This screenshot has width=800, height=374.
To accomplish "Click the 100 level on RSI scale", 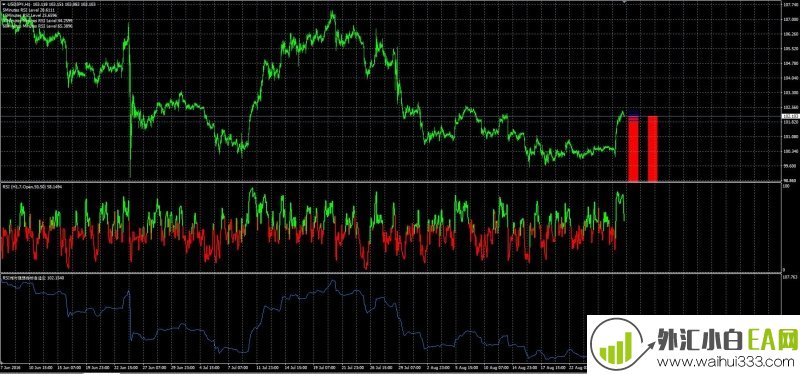I will click(785, 186).
